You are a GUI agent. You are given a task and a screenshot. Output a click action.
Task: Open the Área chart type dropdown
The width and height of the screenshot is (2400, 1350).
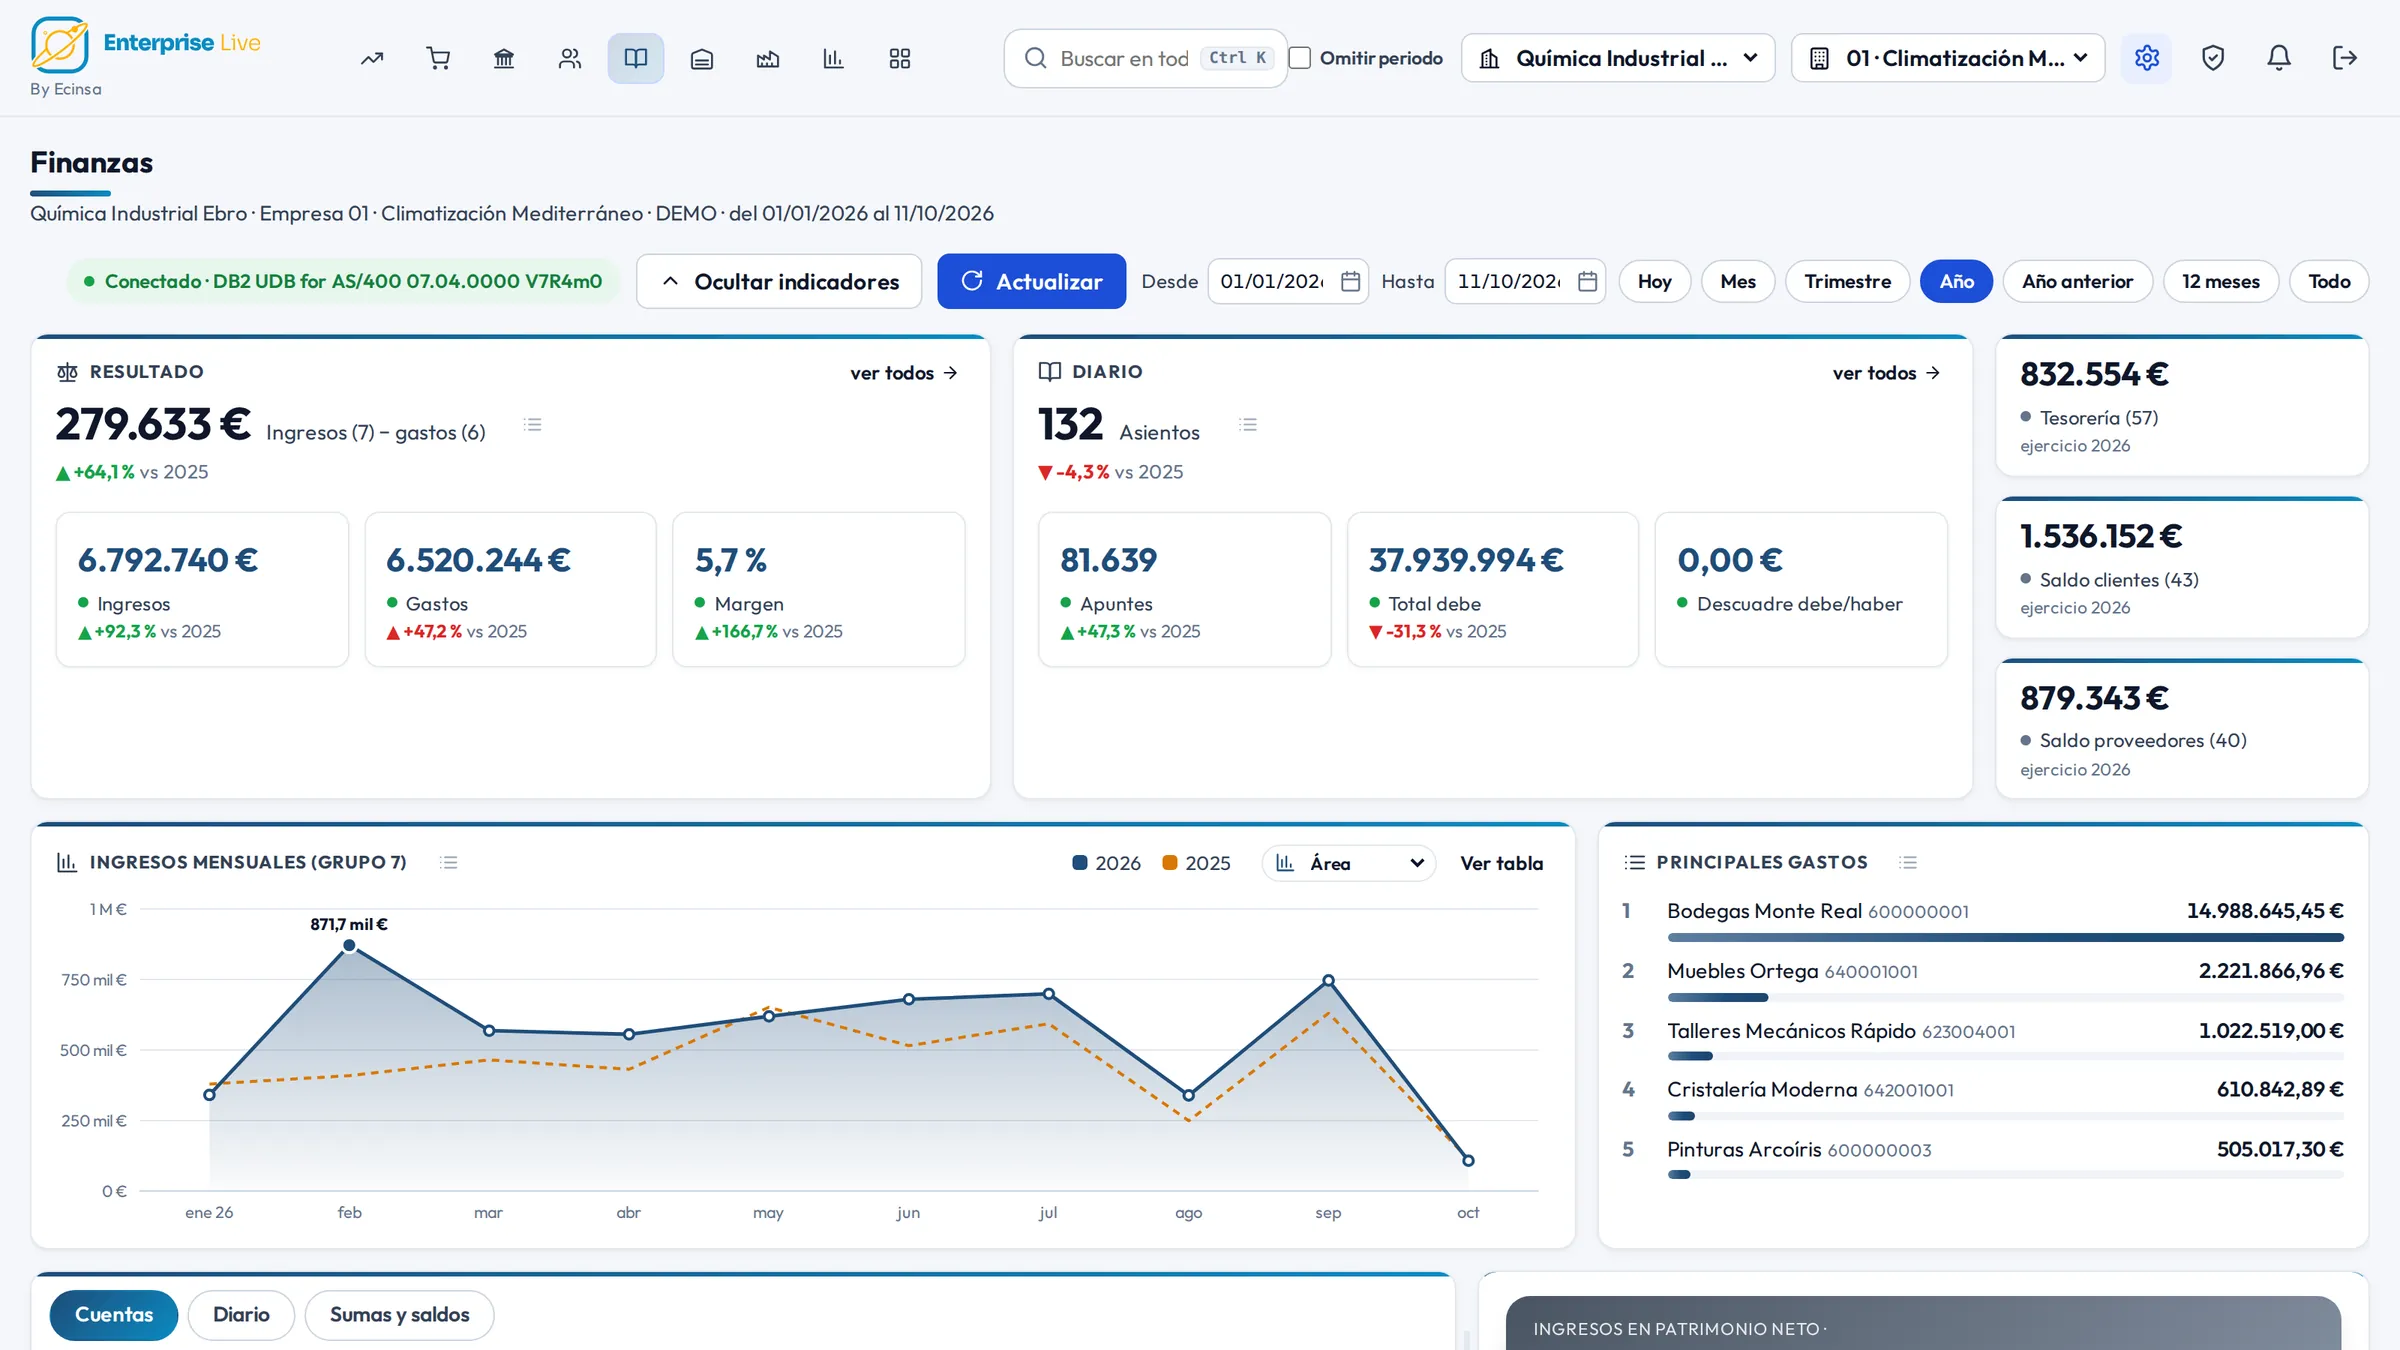(1349, 863)
